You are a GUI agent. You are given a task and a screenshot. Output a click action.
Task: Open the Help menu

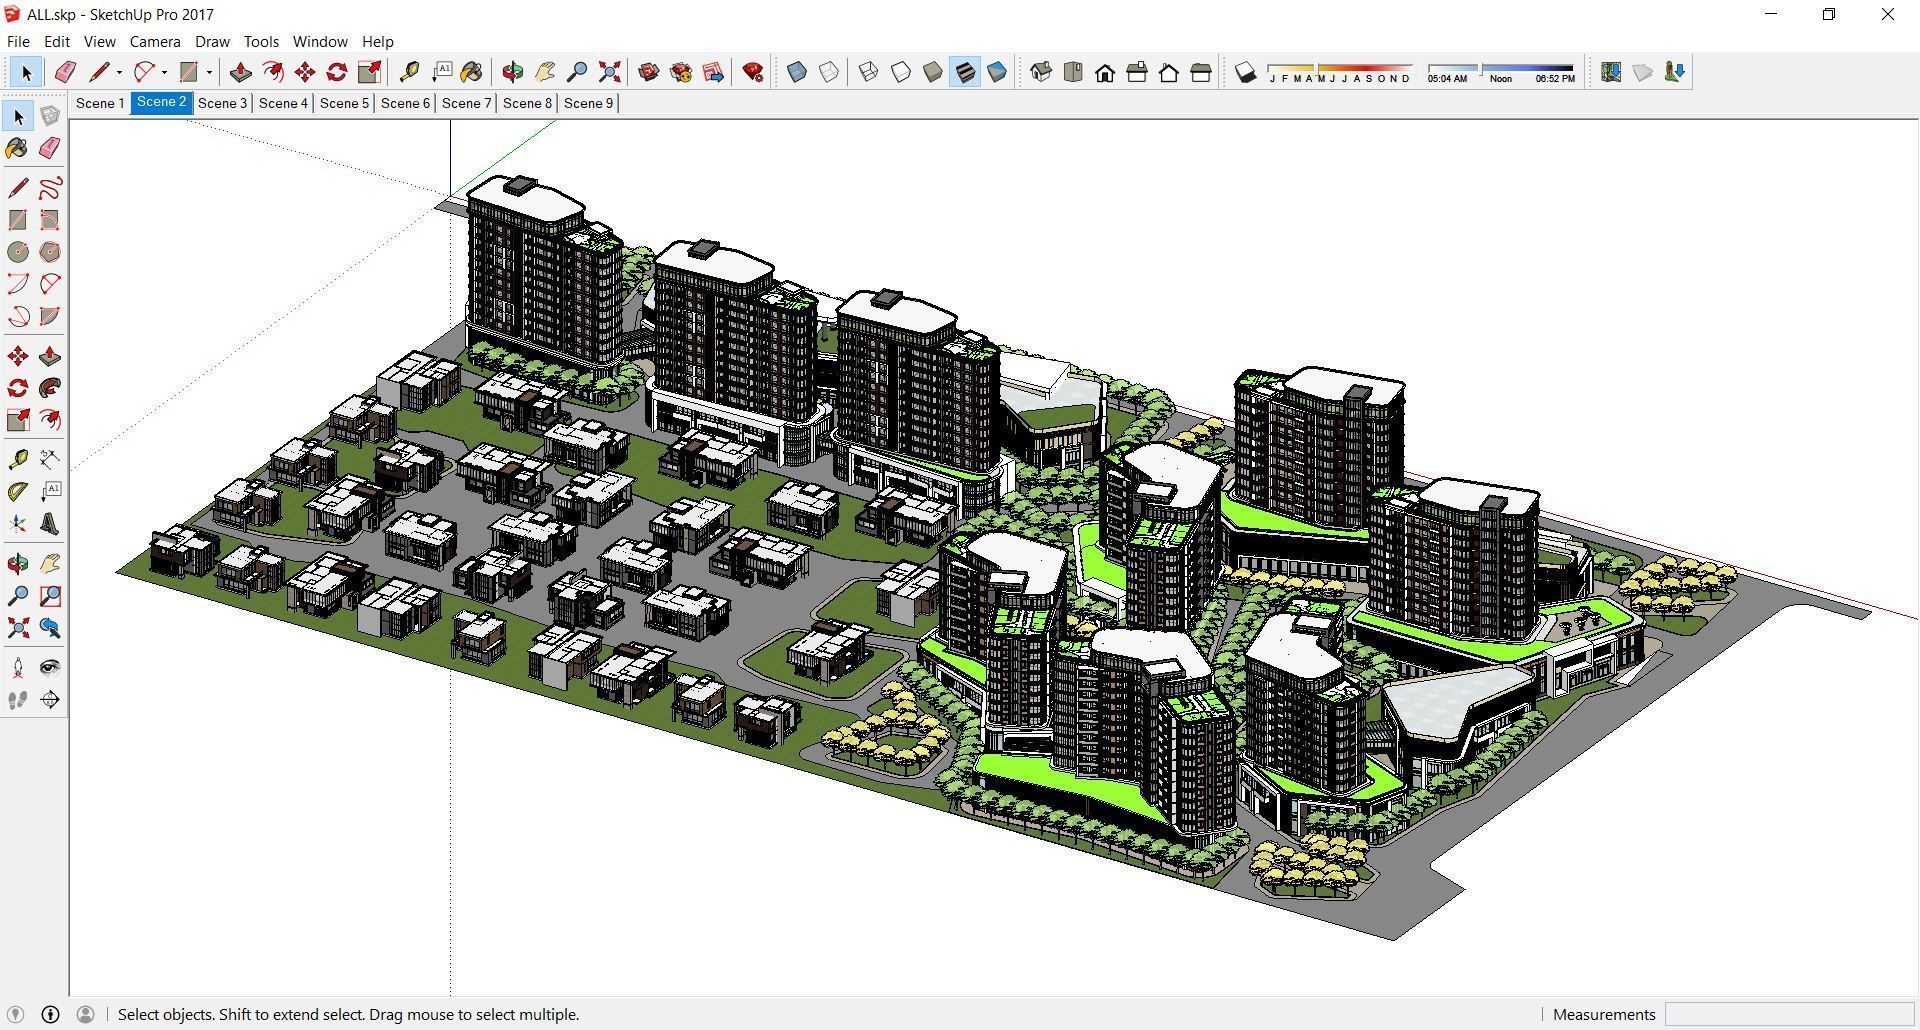[x=377, y=42]
